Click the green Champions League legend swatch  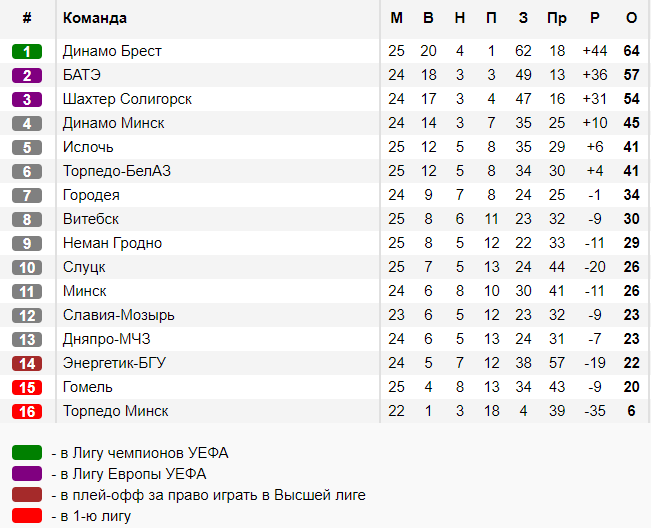pos(28,453)
